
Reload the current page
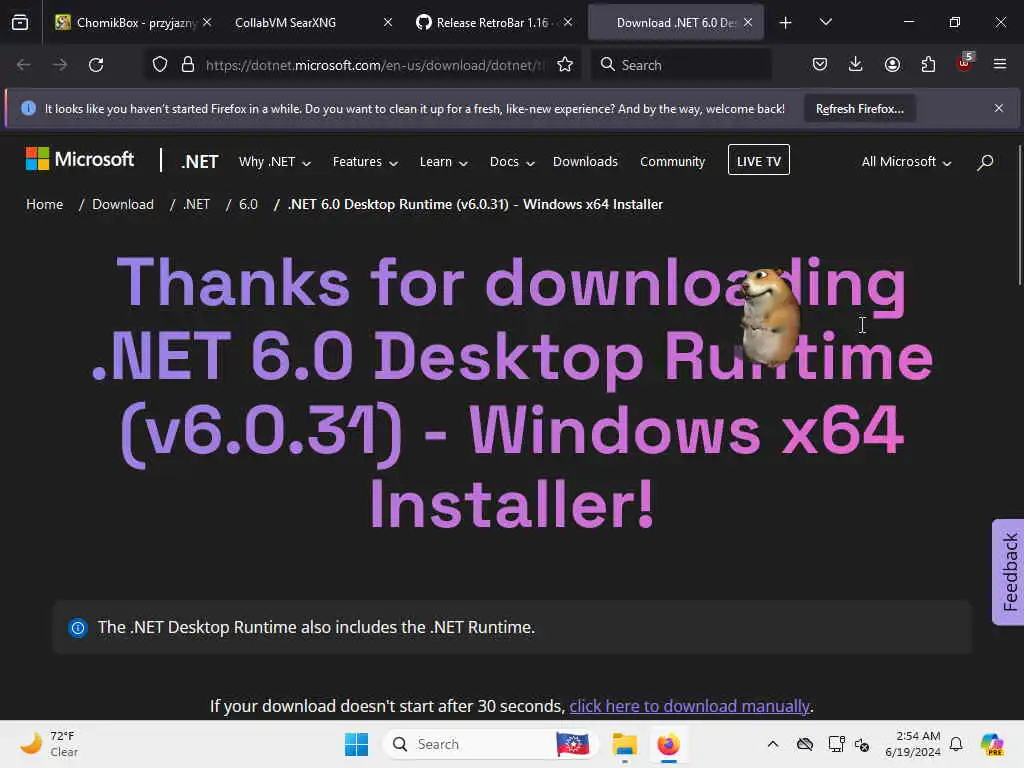click(x=96, y=65)
